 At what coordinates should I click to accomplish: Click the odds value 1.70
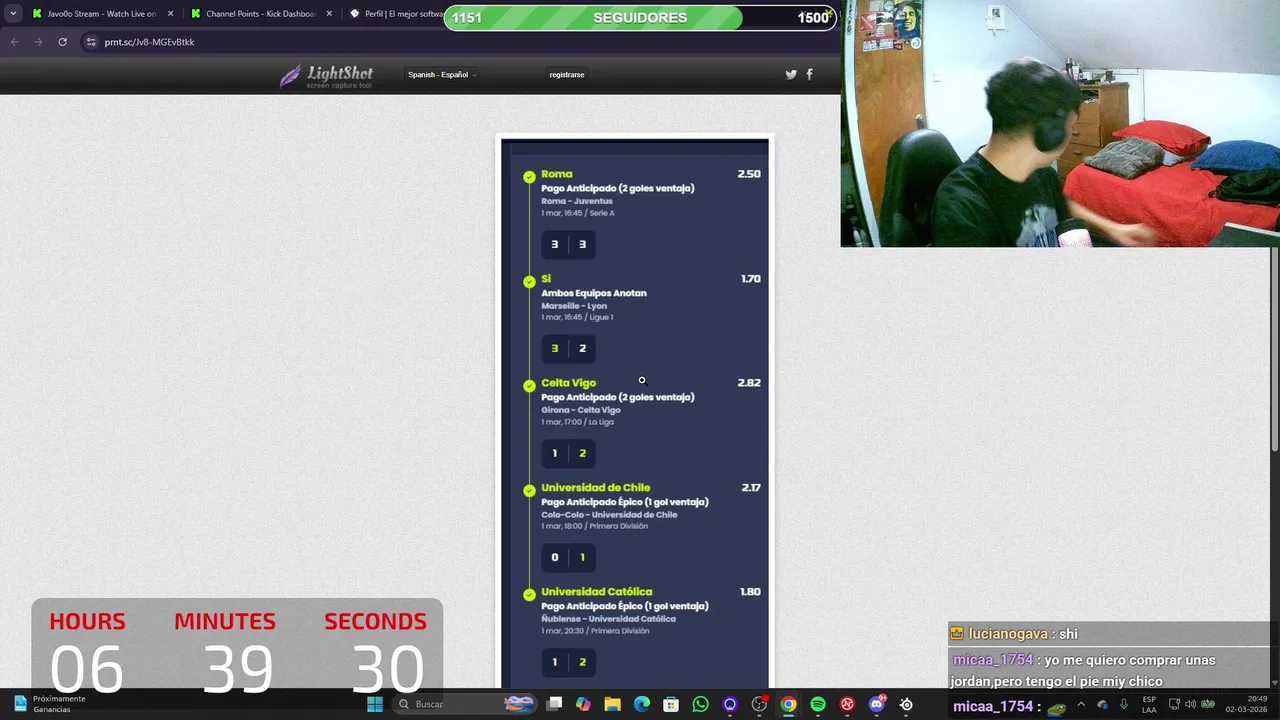(750, 279)
